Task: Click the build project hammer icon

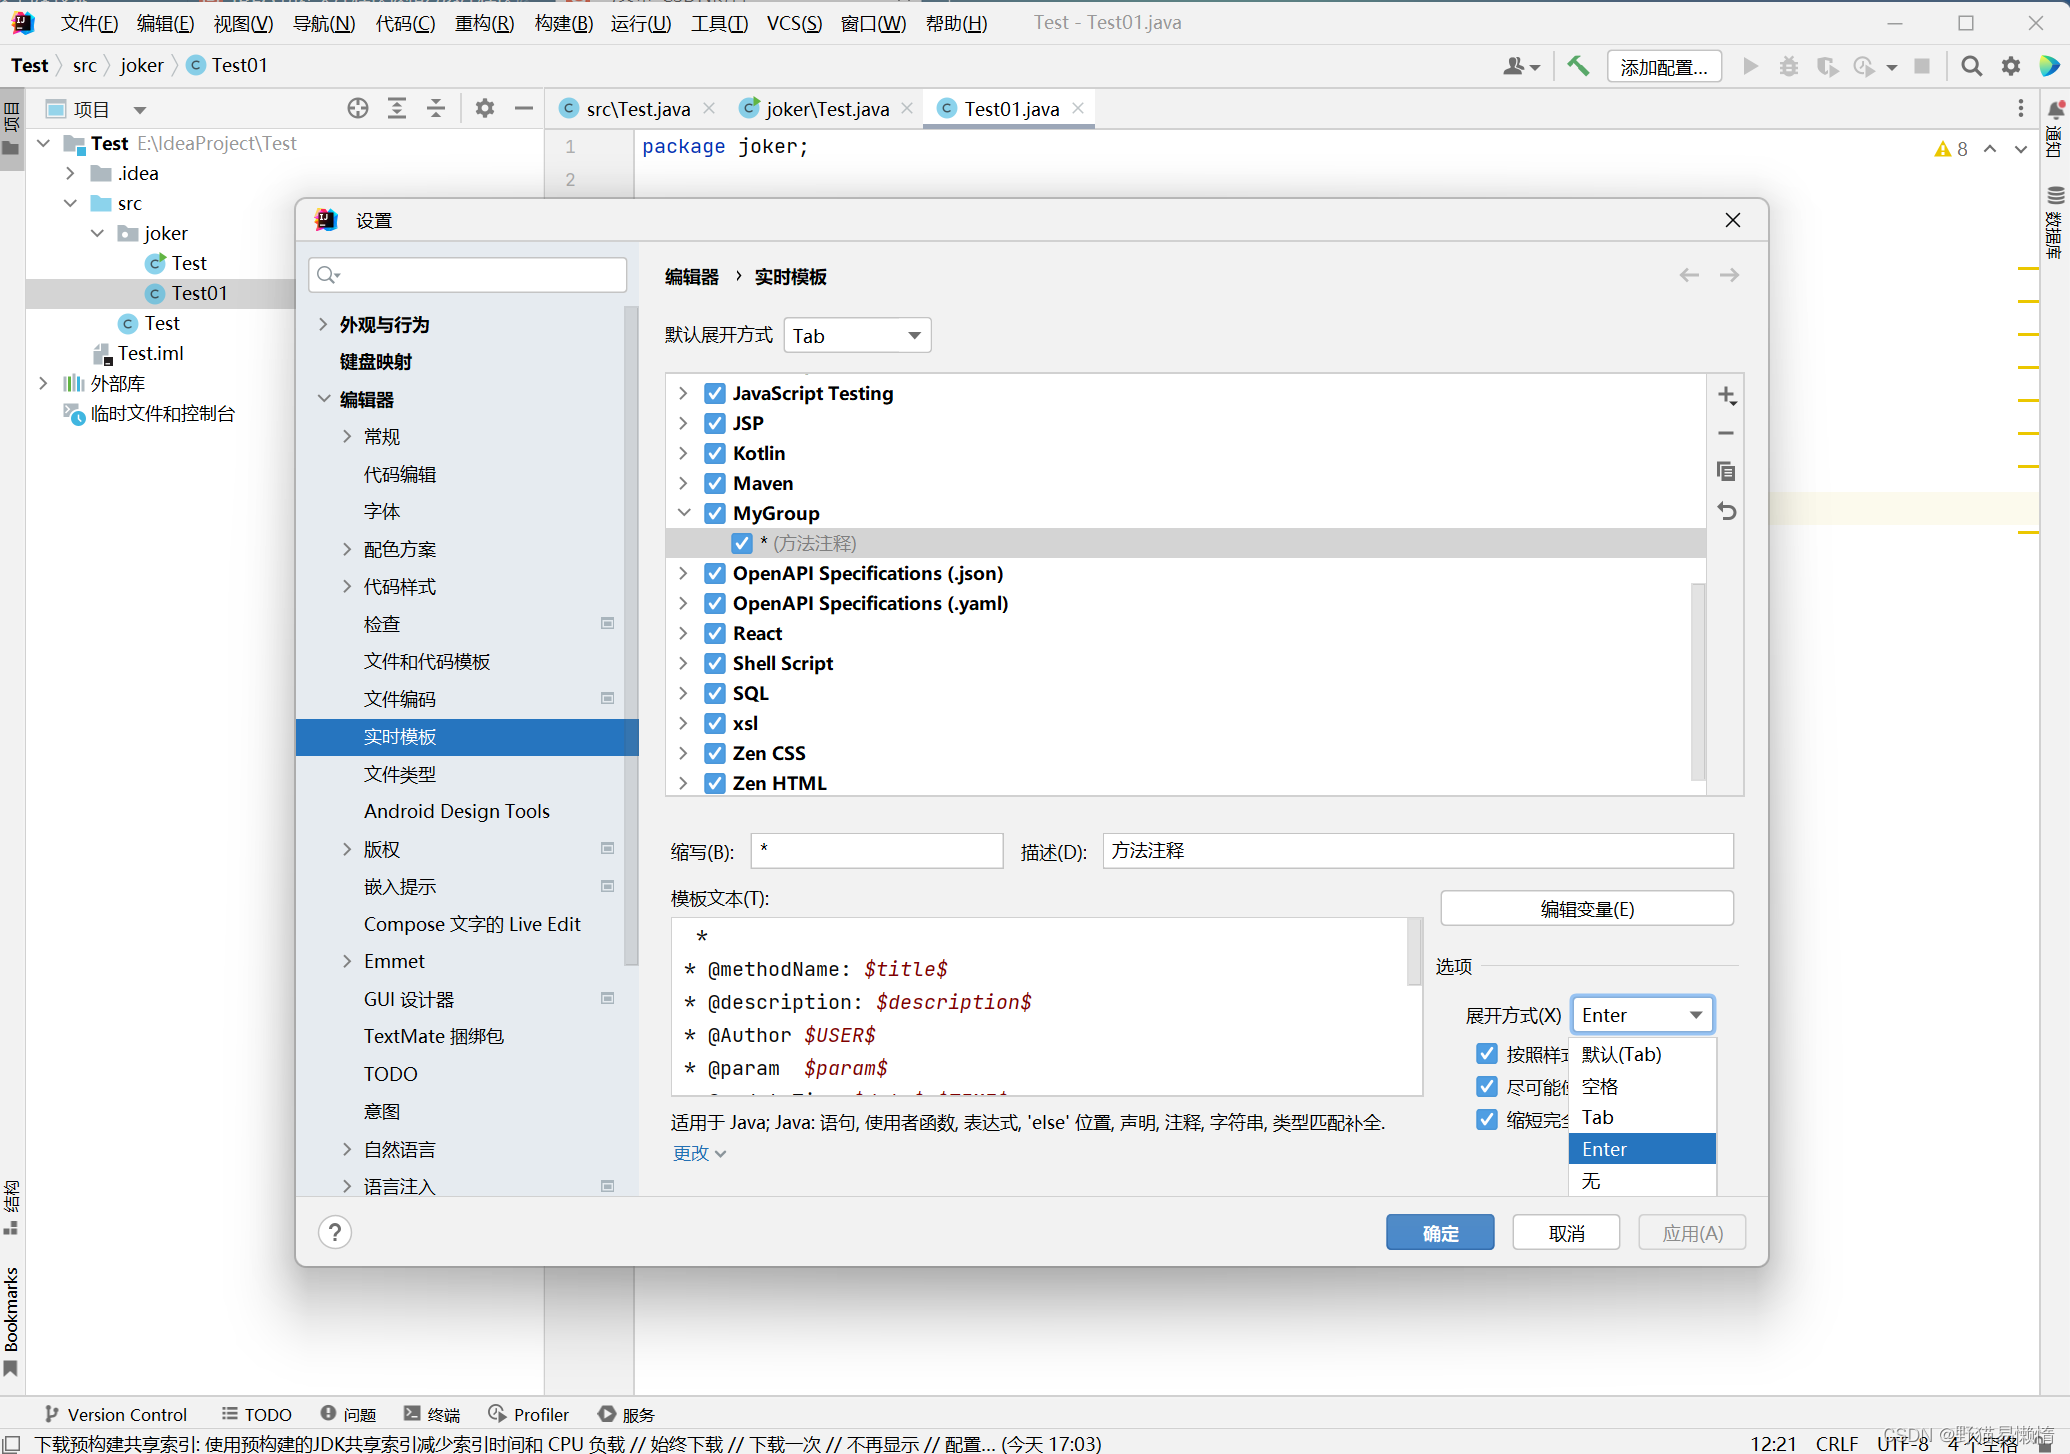Action: tap(1578, 66)
